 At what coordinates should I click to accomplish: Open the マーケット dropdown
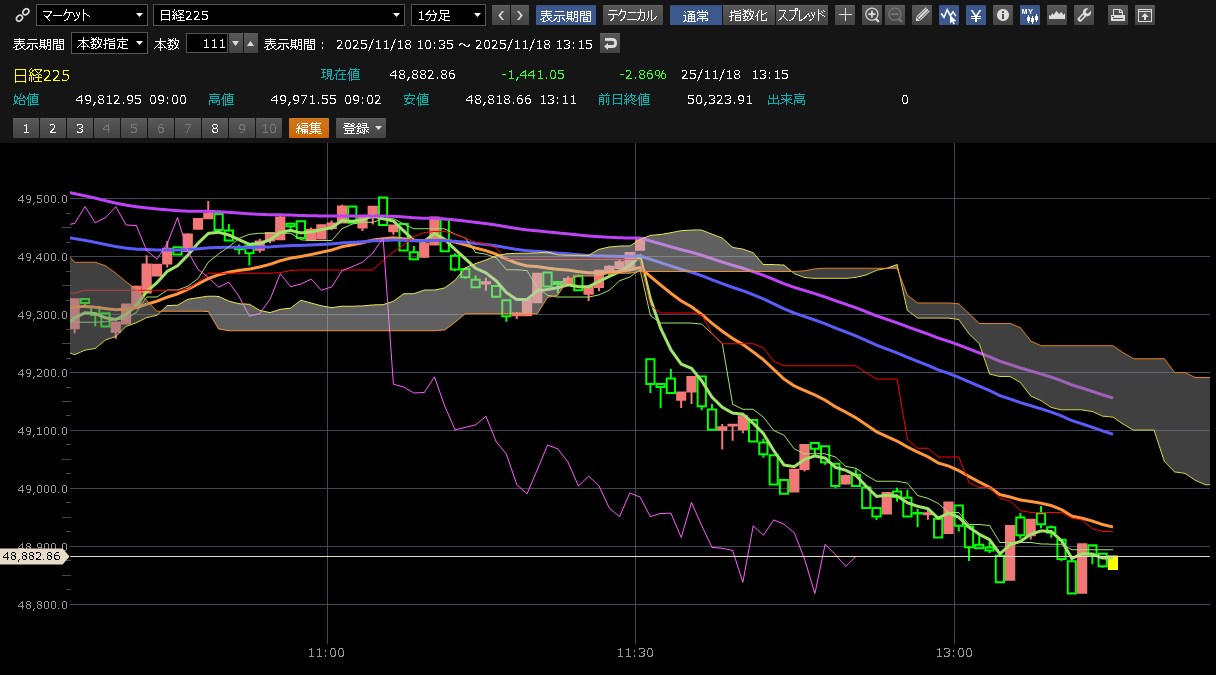tap(91, 15)
